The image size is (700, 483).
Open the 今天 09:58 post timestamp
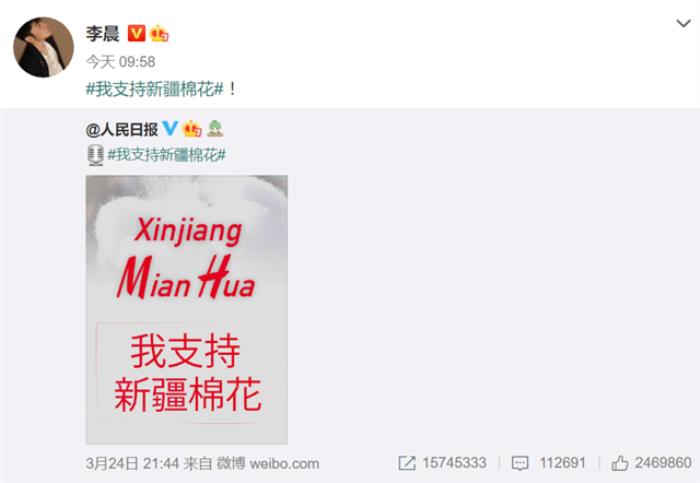[121, 62]
